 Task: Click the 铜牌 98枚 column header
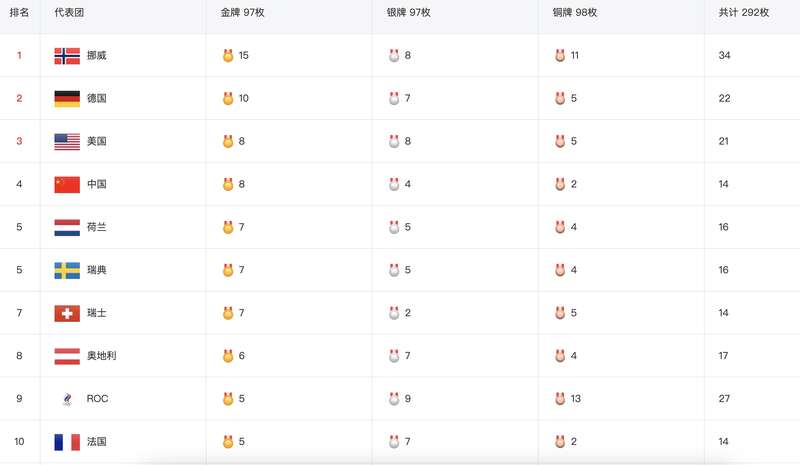pos(574,12)
